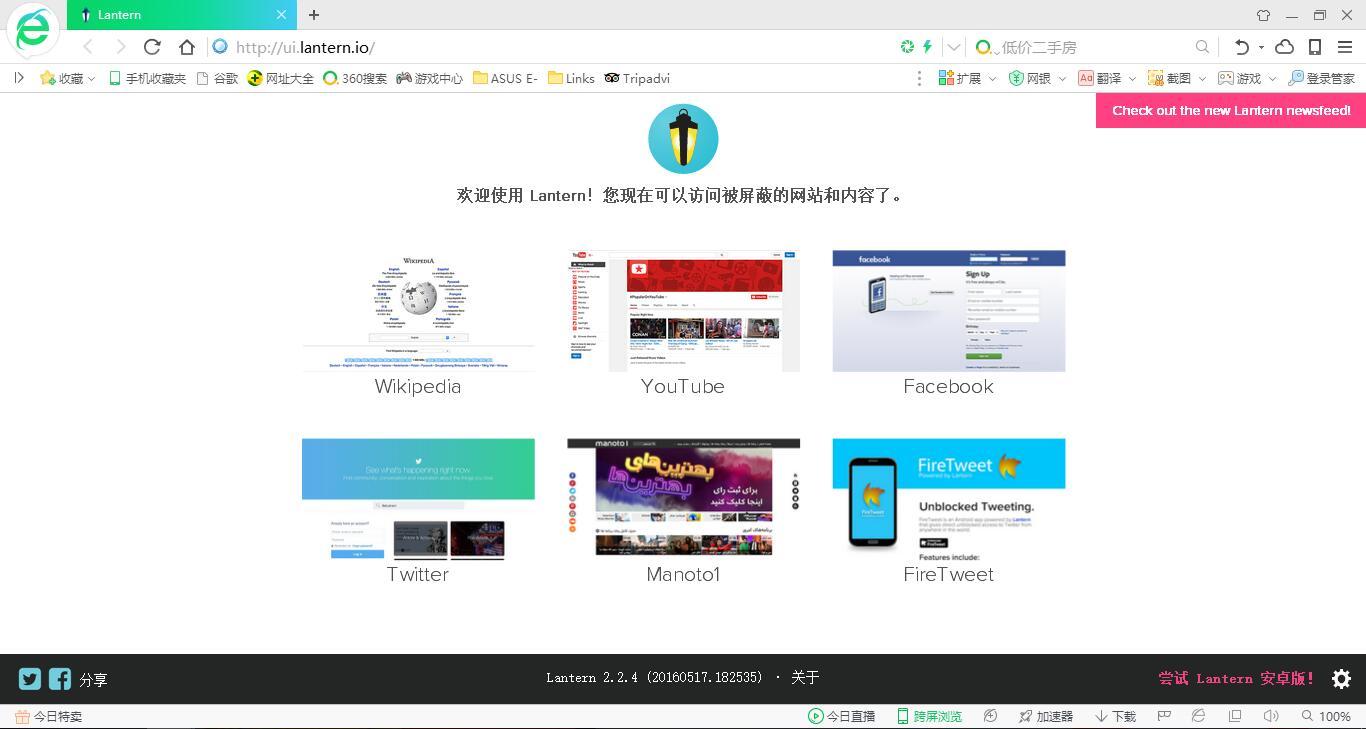Image resolution: width=1366 pixels, height=729 pixels.
Task: Expand the undo closed tab dropdown arrow
Action: tap(1261, 47)
